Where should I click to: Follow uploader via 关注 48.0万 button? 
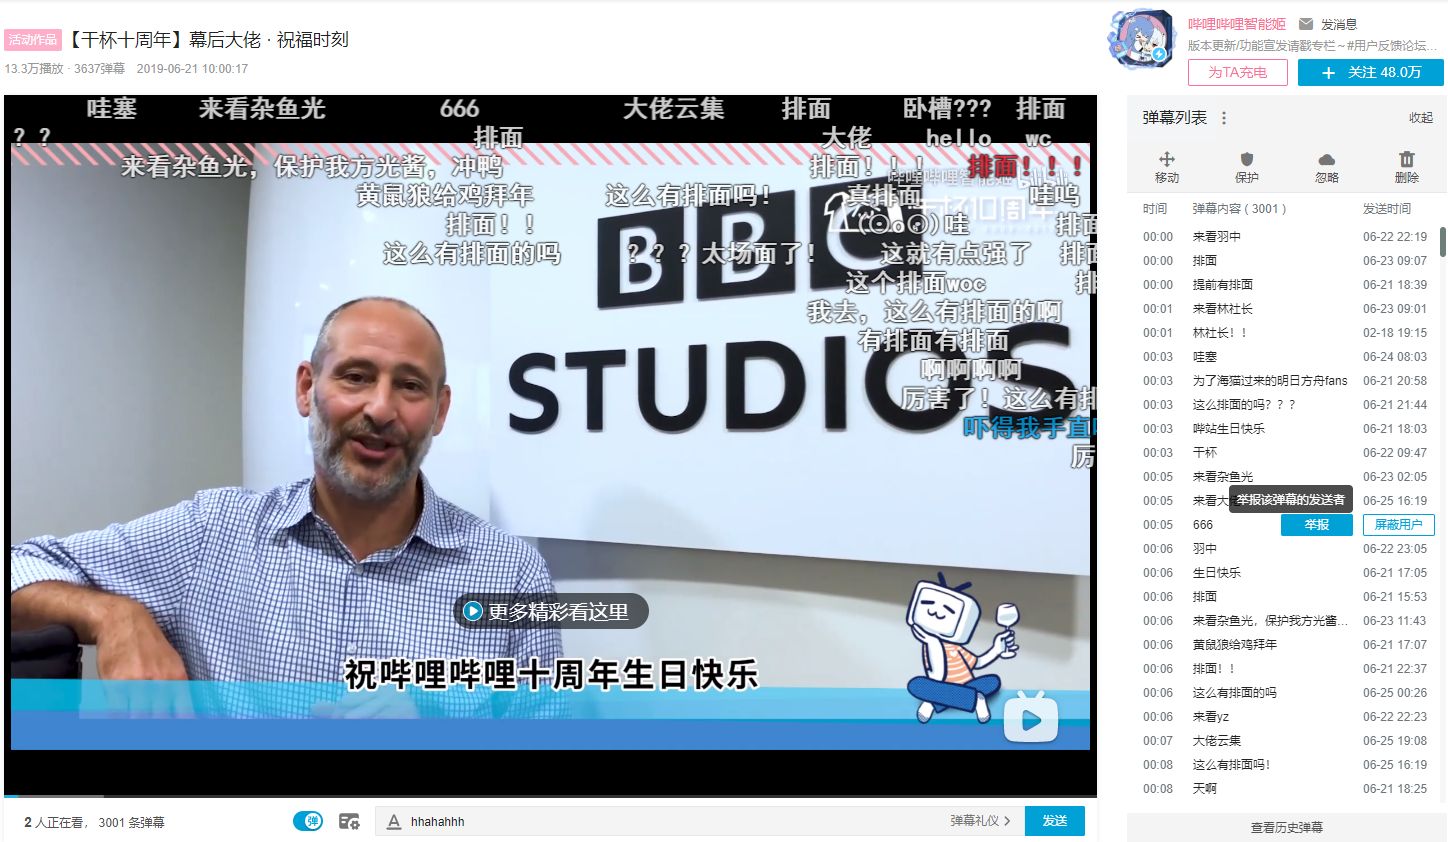pos(1370,72)
